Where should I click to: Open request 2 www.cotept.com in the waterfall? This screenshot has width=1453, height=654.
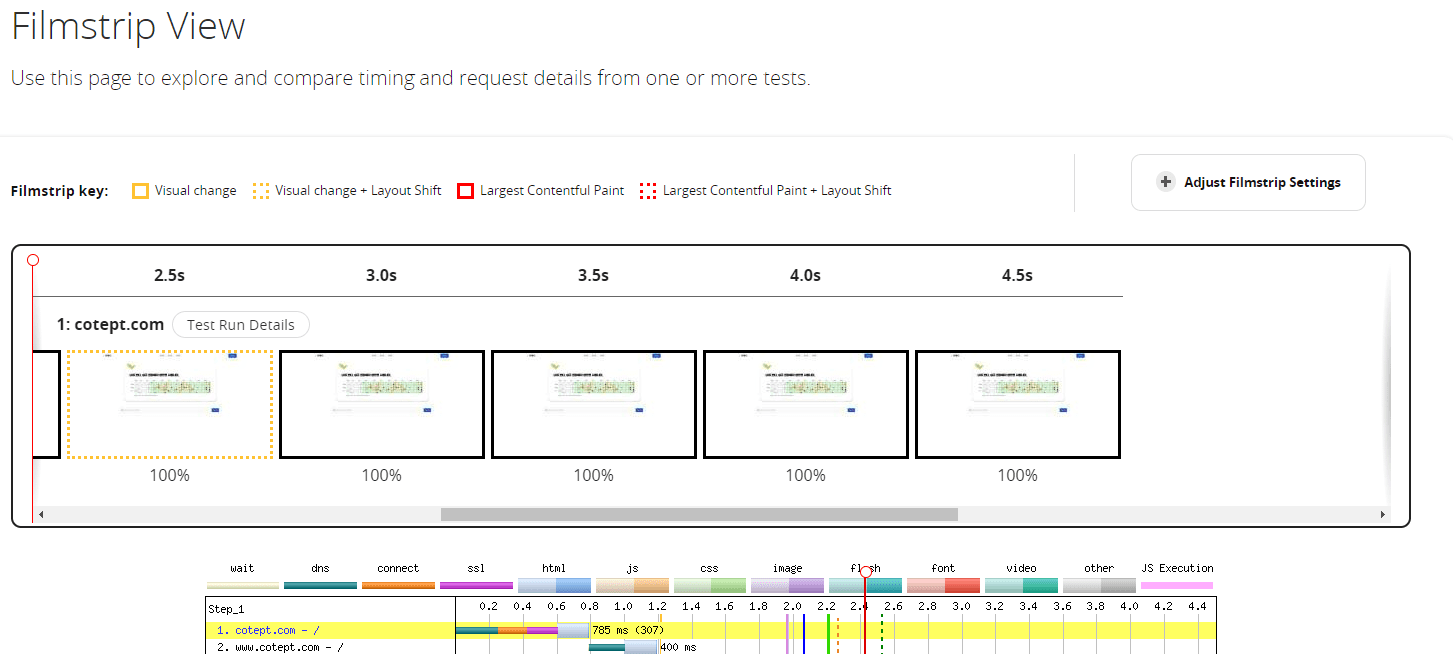point(280,647)
